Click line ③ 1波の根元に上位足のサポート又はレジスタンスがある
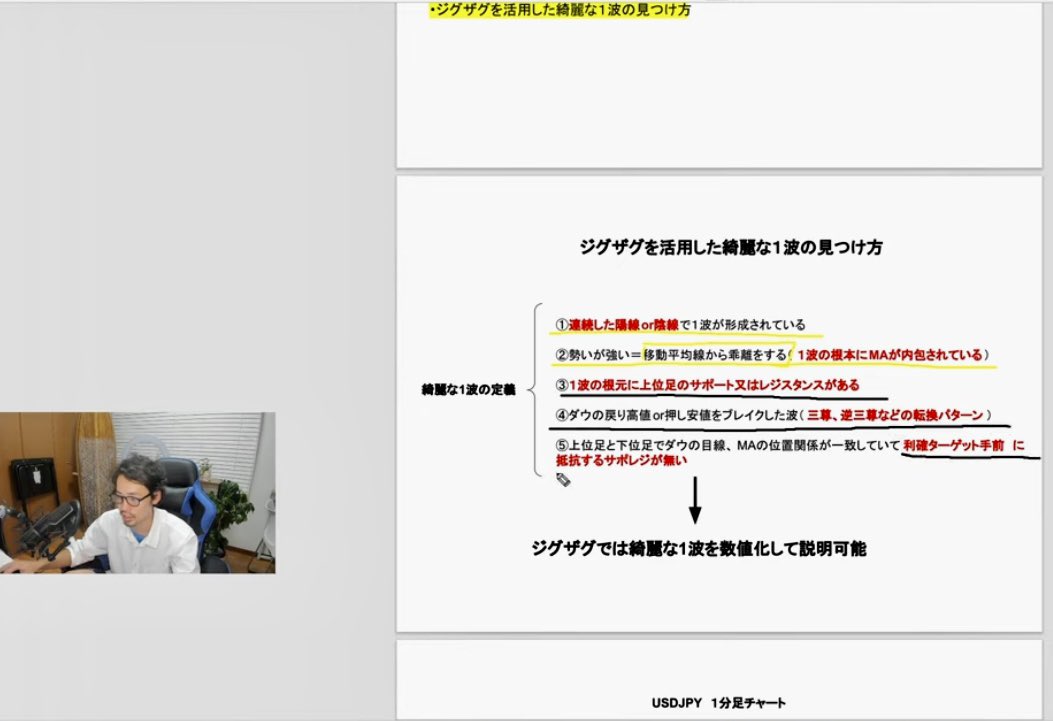Viewport: 1053px width, 721px height. [707, 385]
